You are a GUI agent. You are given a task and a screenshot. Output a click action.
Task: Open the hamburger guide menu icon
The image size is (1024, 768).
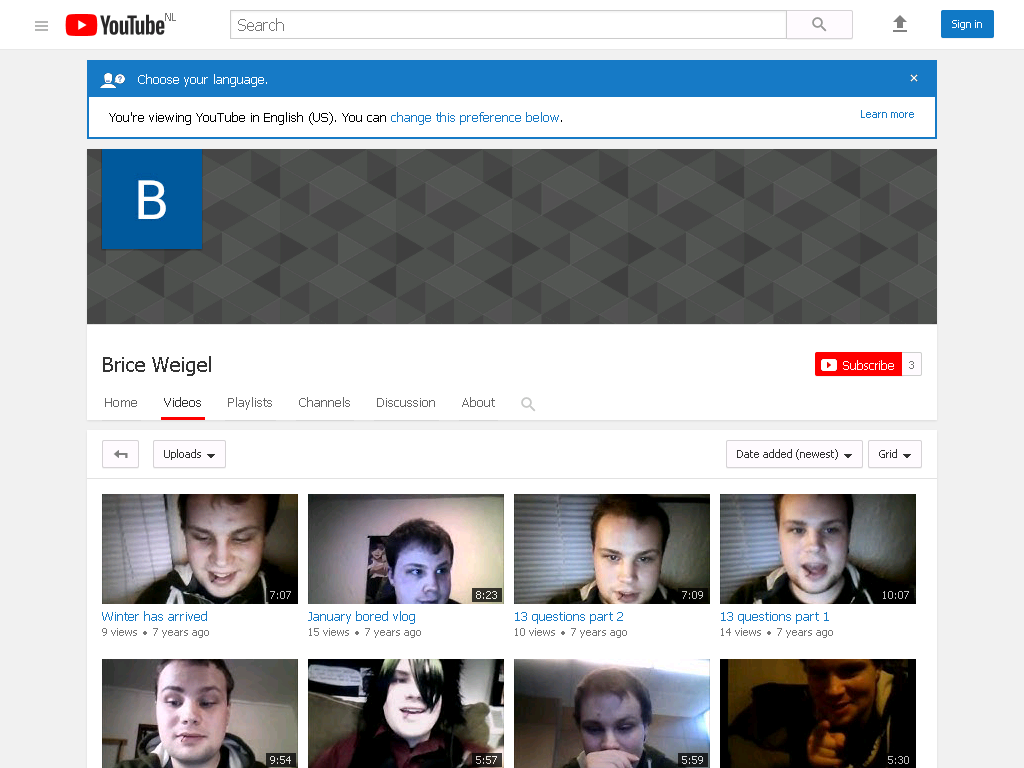click(x=41, y=26)
